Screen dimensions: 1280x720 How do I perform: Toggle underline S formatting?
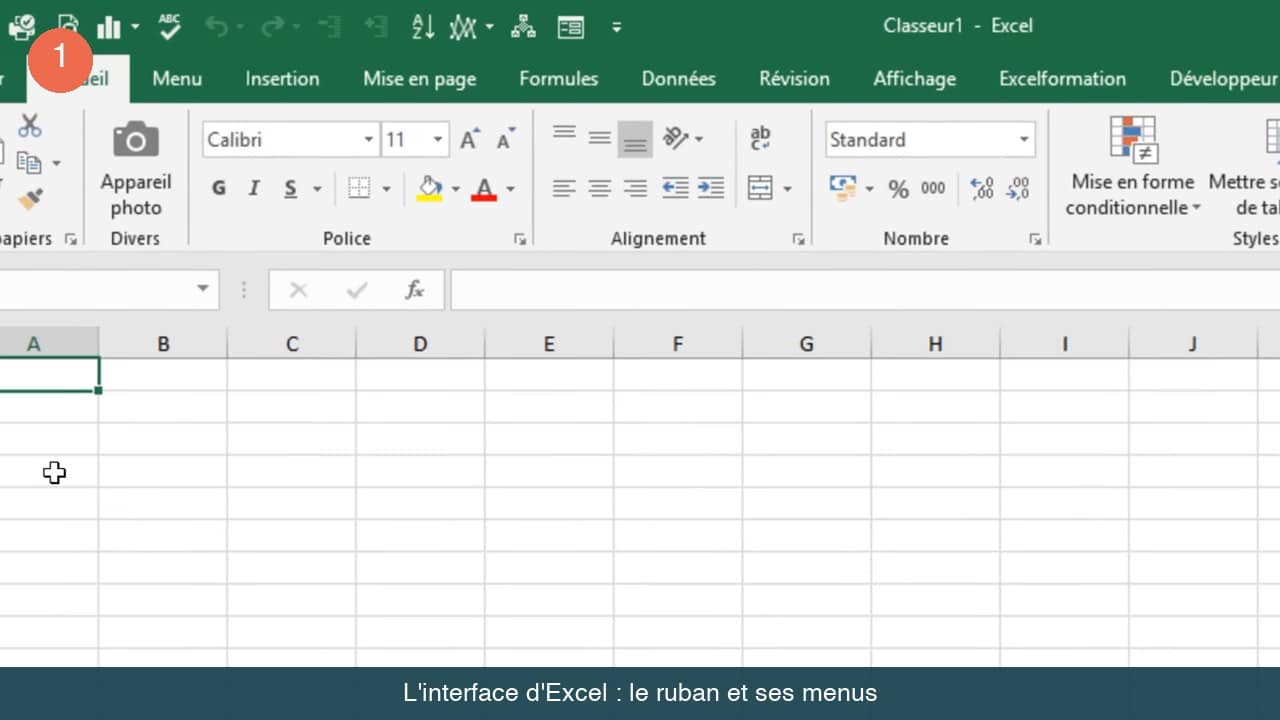[x=290, y=188]
